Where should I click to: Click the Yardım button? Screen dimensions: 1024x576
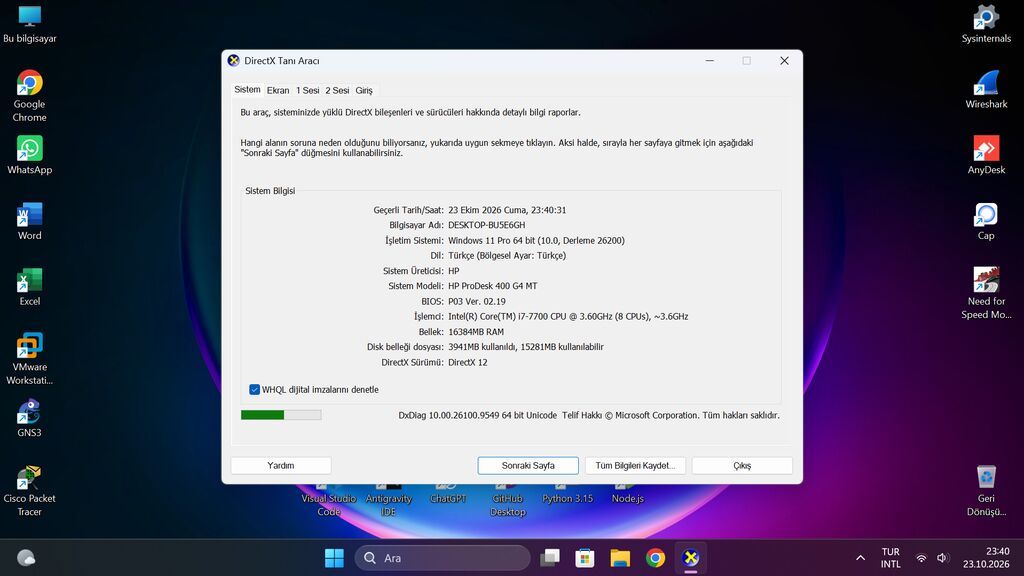click(x=281, y=466)
